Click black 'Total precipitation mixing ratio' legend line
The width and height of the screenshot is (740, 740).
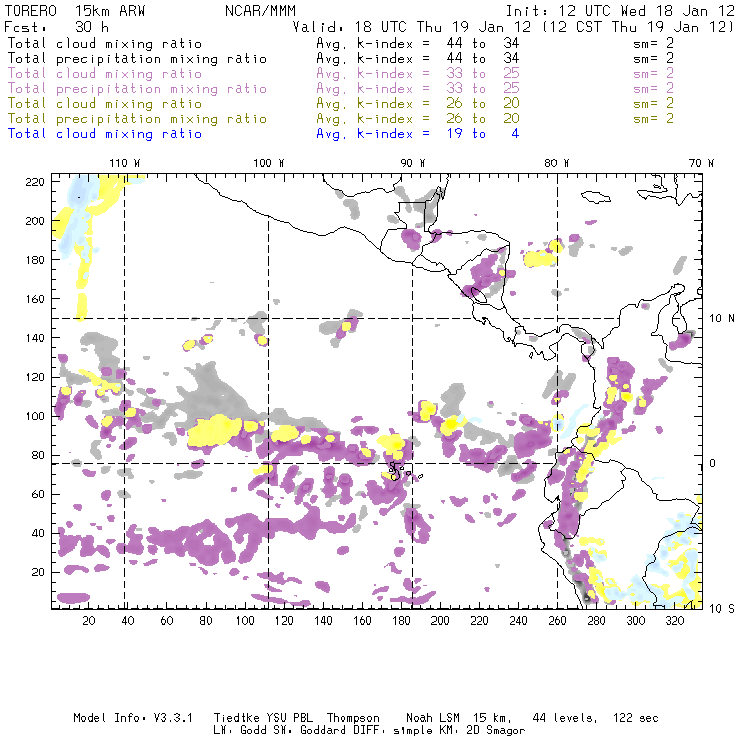[137, 59]
